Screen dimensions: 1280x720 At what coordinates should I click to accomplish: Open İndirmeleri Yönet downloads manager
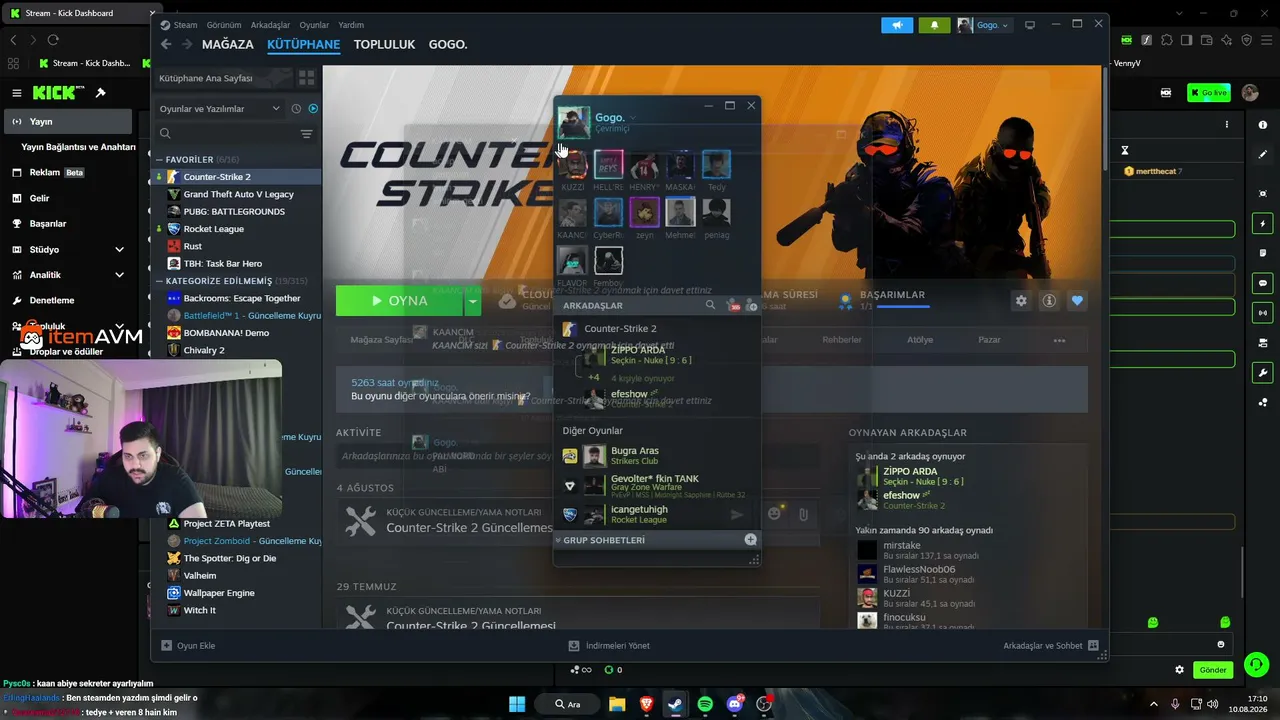coord(609,646)
